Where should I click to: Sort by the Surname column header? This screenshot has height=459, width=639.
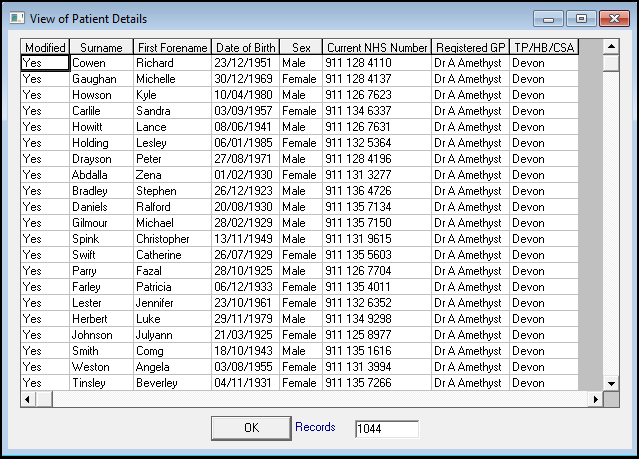coord(101,47)
